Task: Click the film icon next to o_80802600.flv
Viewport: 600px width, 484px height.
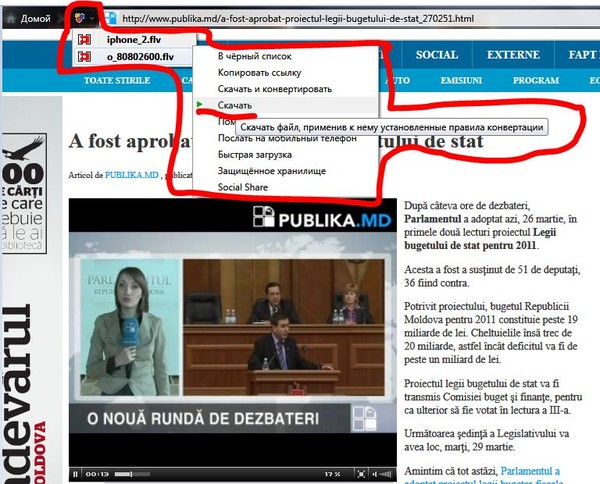Action: click(x=84, y=57)
